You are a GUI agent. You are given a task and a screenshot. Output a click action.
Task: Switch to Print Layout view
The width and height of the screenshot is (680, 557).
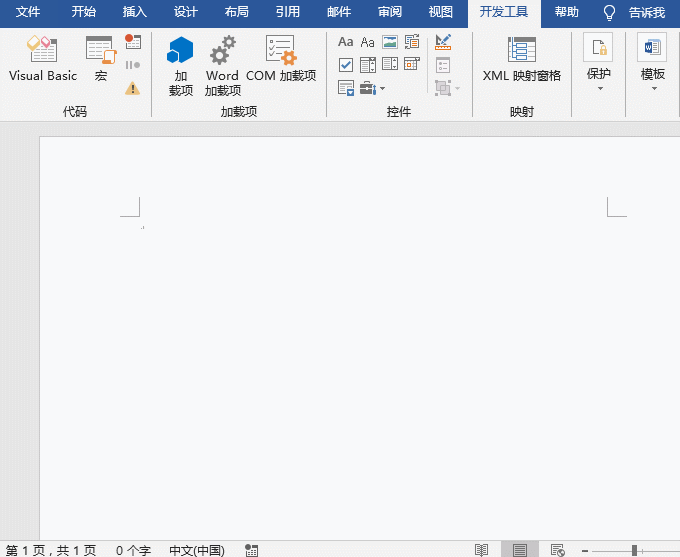520,550
